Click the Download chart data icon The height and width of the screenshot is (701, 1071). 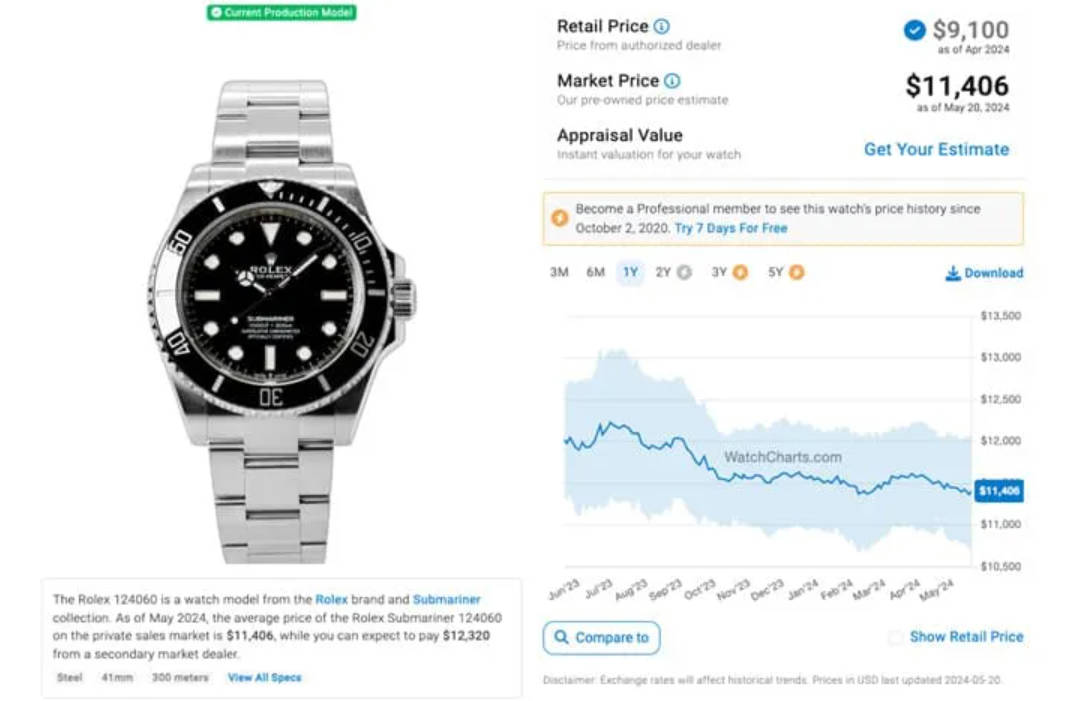pos(952,273)
